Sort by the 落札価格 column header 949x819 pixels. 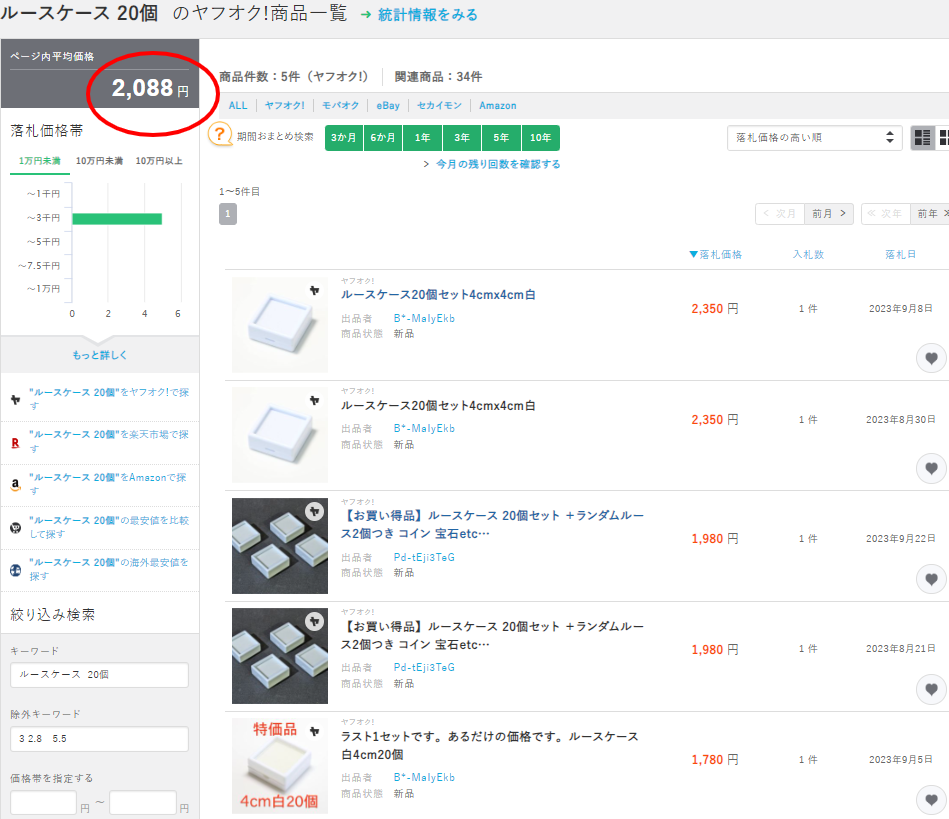click(x=716, y=255)
